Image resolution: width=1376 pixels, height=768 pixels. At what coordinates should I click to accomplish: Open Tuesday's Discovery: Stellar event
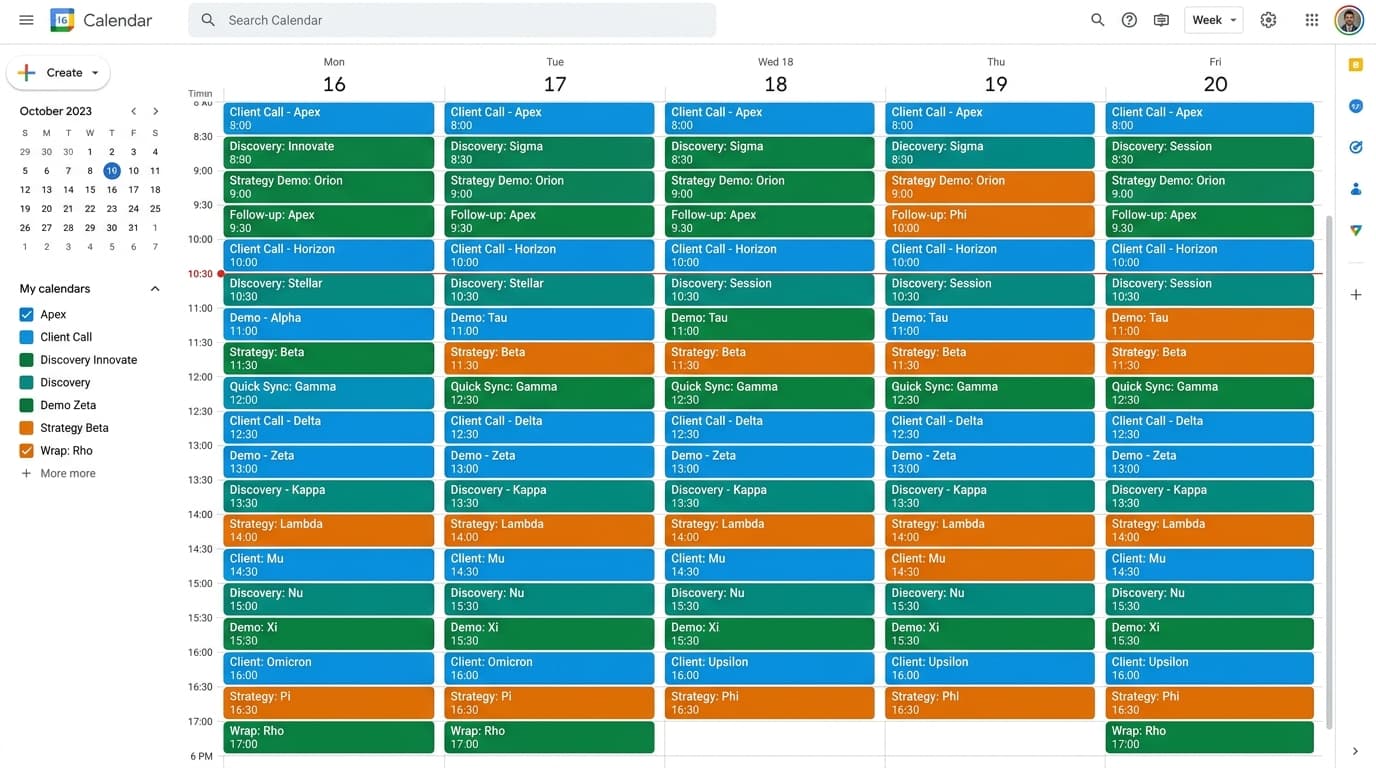pos(549,290)
